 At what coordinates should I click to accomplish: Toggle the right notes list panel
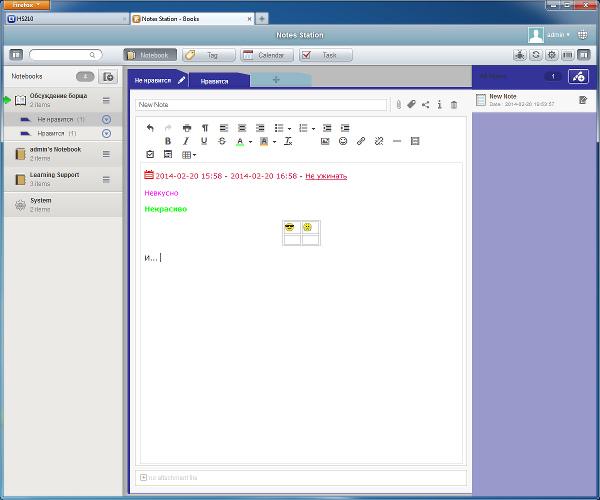[584, 55]
